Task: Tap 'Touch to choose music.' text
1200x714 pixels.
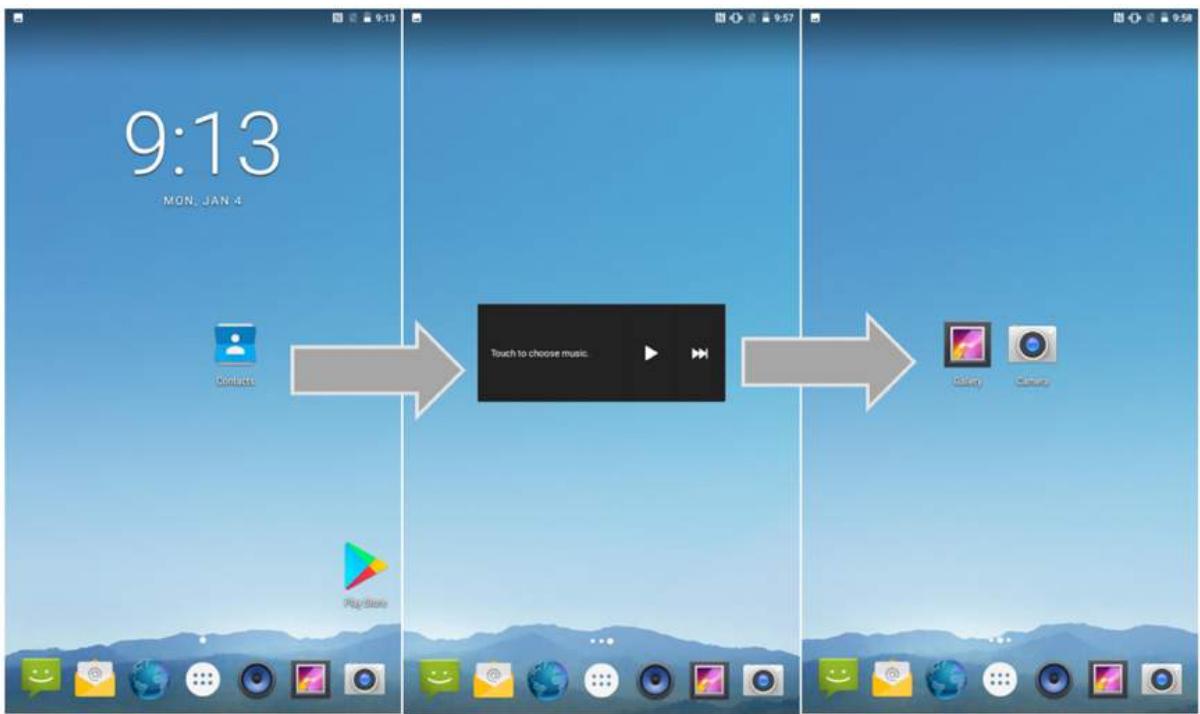Action: pos(540,353)
